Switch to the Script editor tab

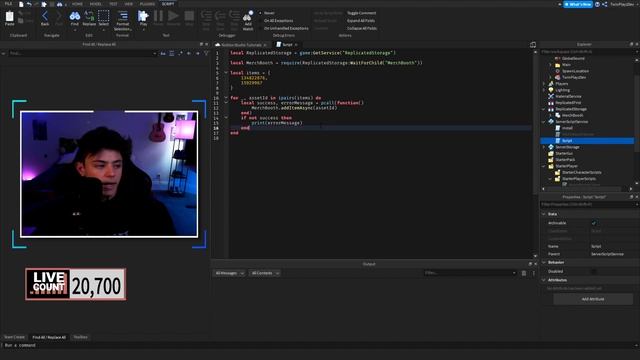click(x=287, y=44)
